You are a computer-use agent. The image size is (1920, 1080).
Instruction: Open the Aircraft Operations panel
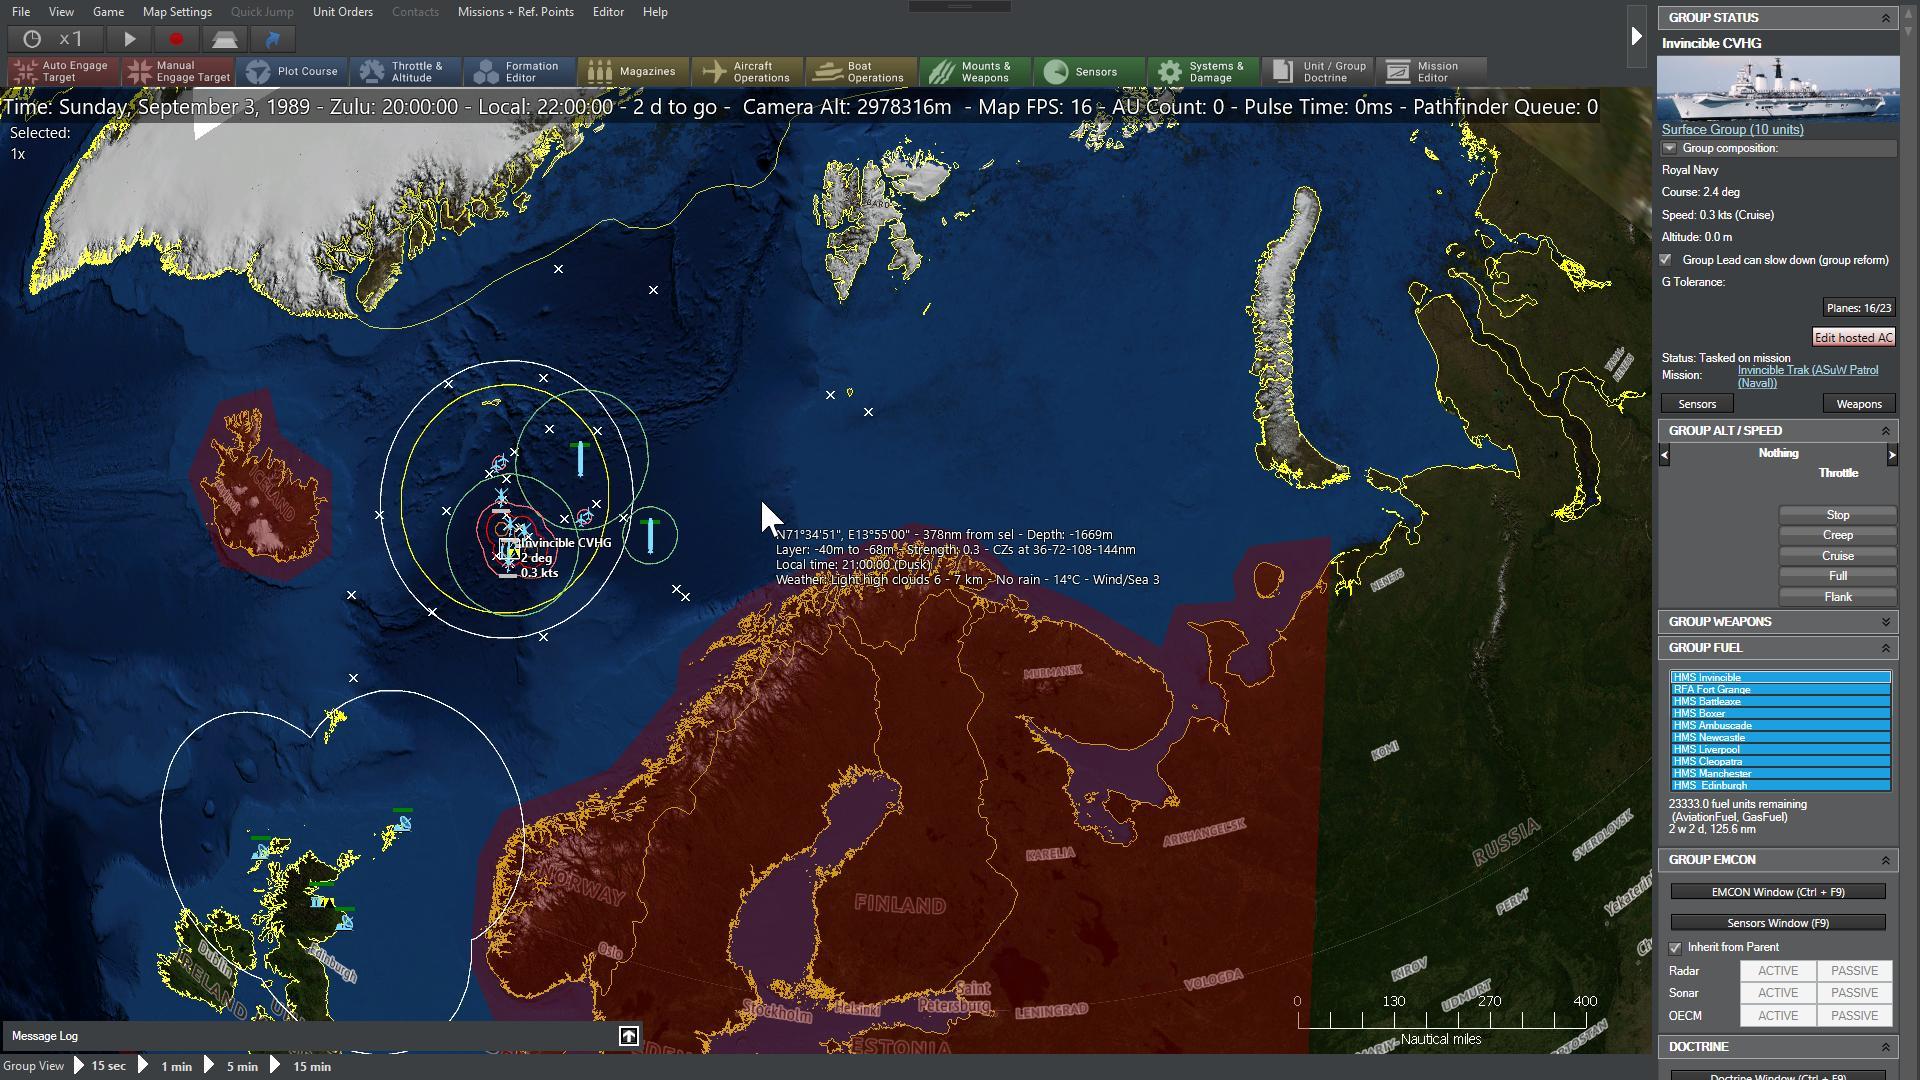point(748,71)
